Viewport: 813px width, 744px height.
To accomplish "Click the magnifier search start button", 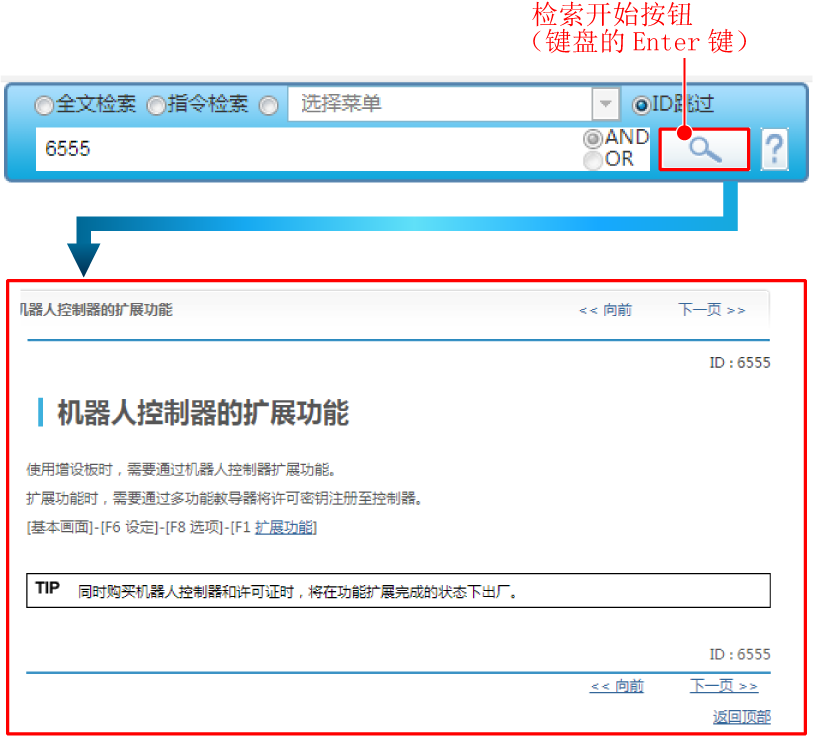I will (x=704, y=150).
